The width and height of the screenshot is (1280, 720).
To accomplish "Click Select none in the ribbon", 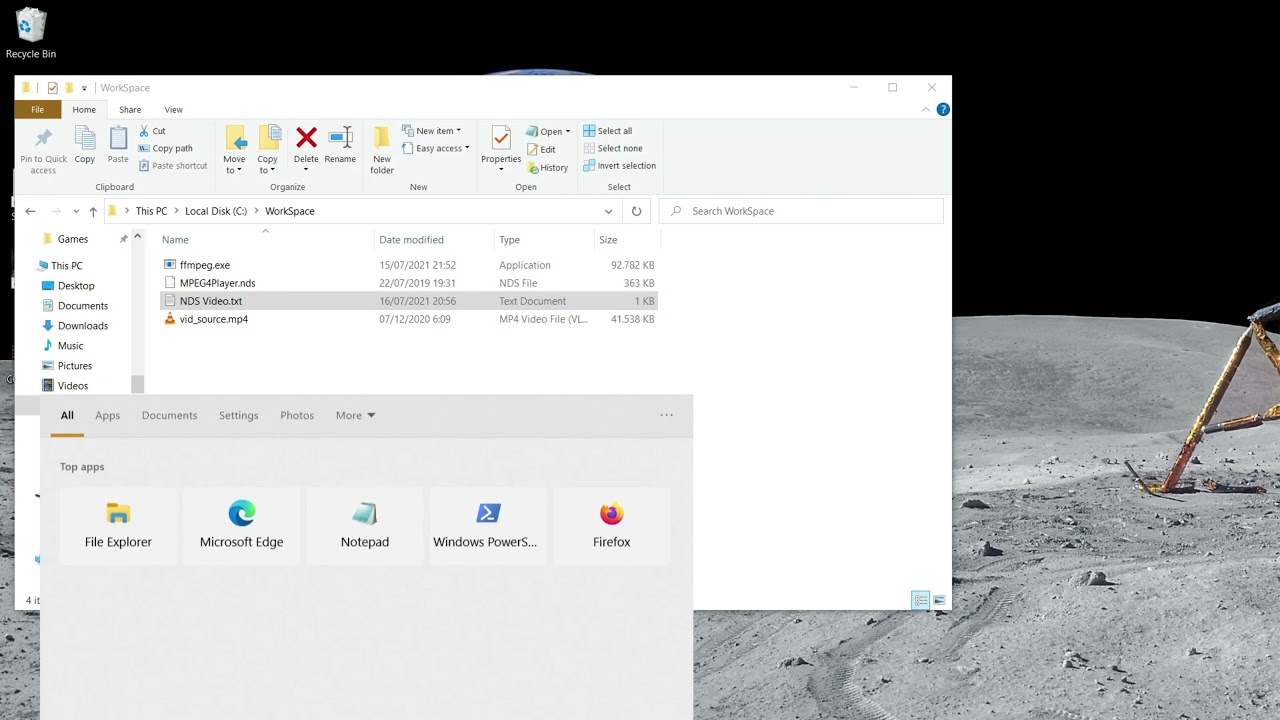I will click(x=612, y=148).
